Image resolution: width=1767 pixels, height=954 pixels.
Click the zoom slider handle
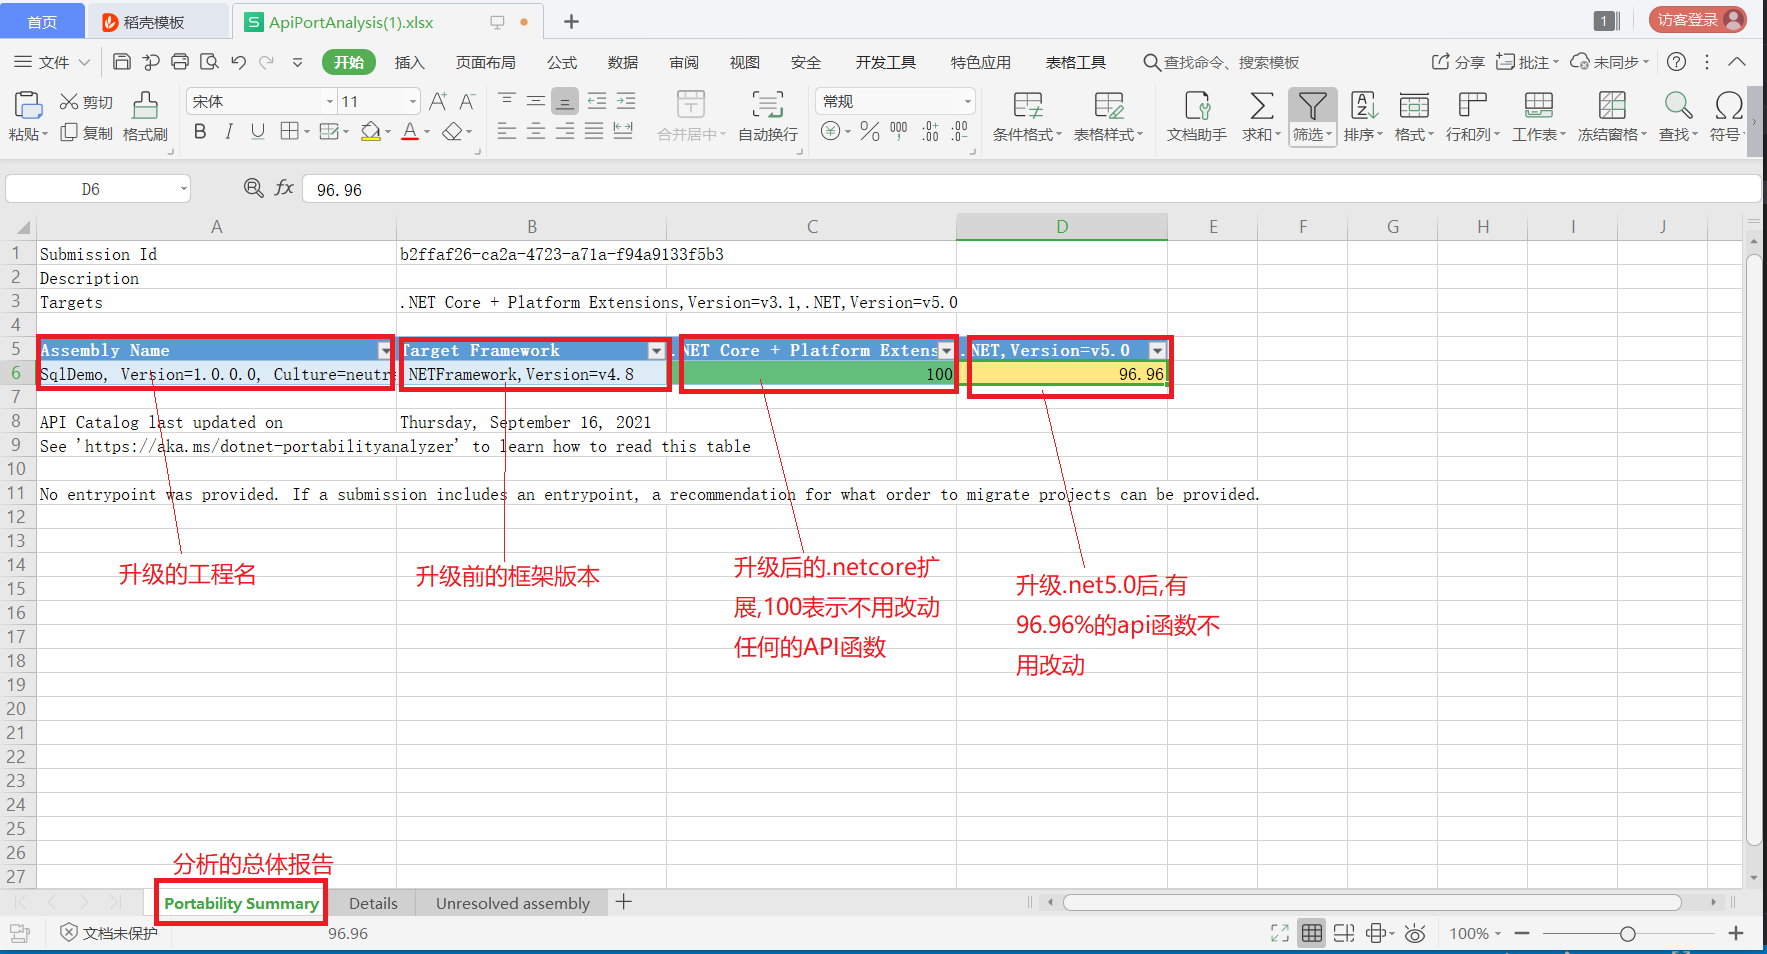1628,934
